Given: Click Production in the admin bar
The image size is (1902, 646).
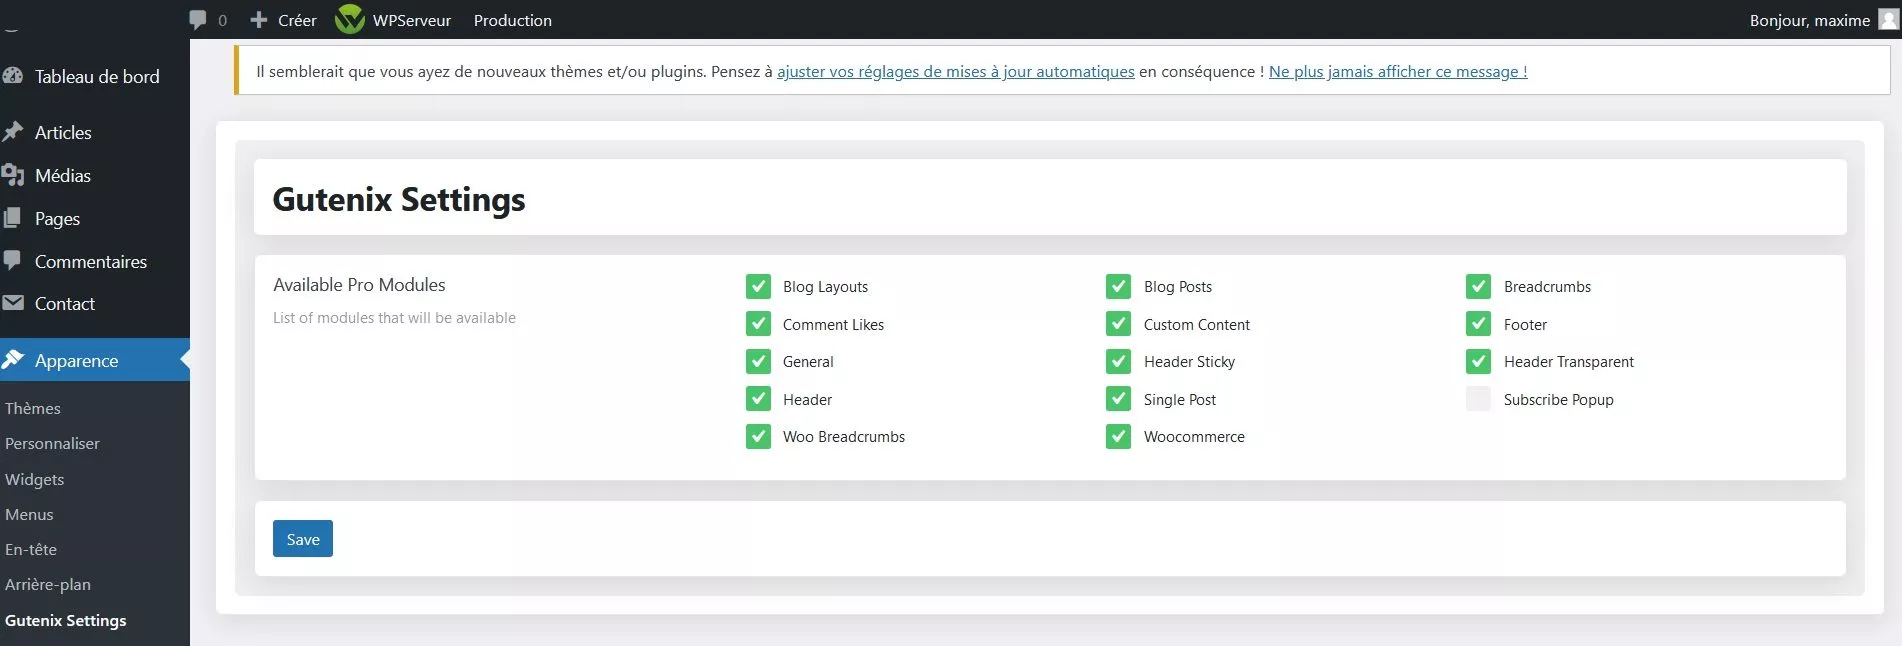Looking at the screenshot, I should pyautogui.click(x=513, y=20).
